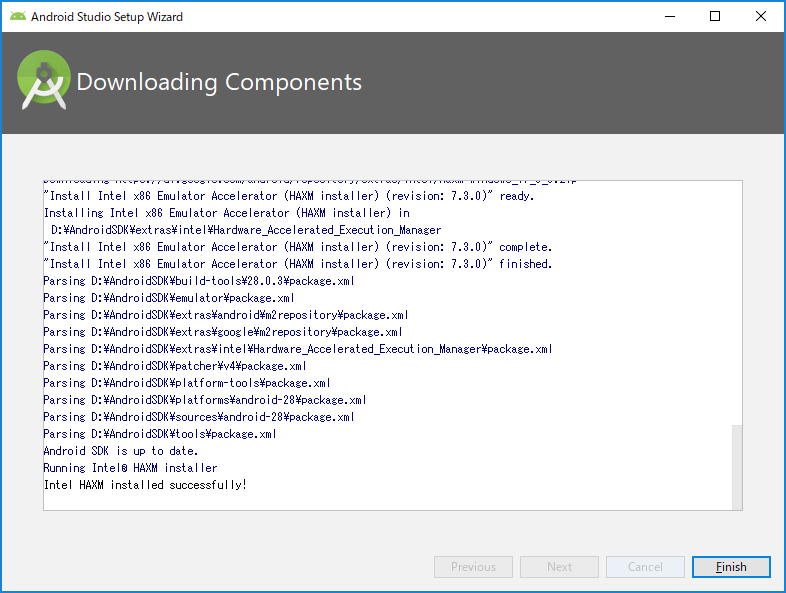Click the Parsing extras\android\m2repository line
The image size is (786, 593).
click(226, 314)
